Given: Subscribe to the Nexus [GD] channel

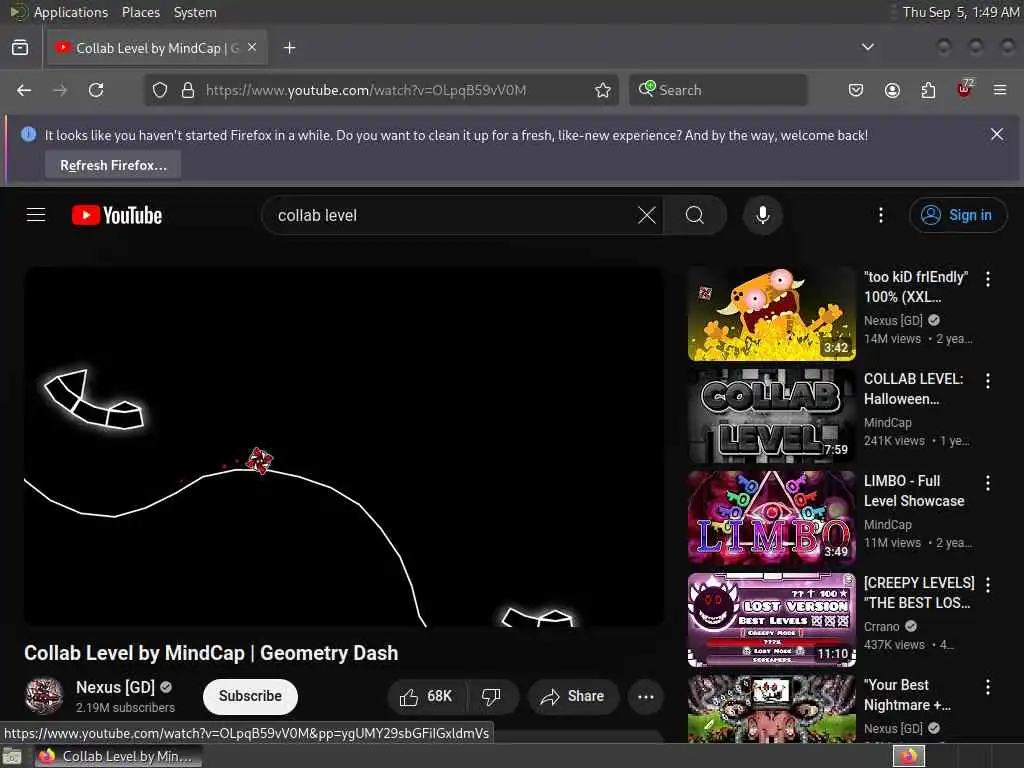Looking at the screenshot, I should coord(250,696).
